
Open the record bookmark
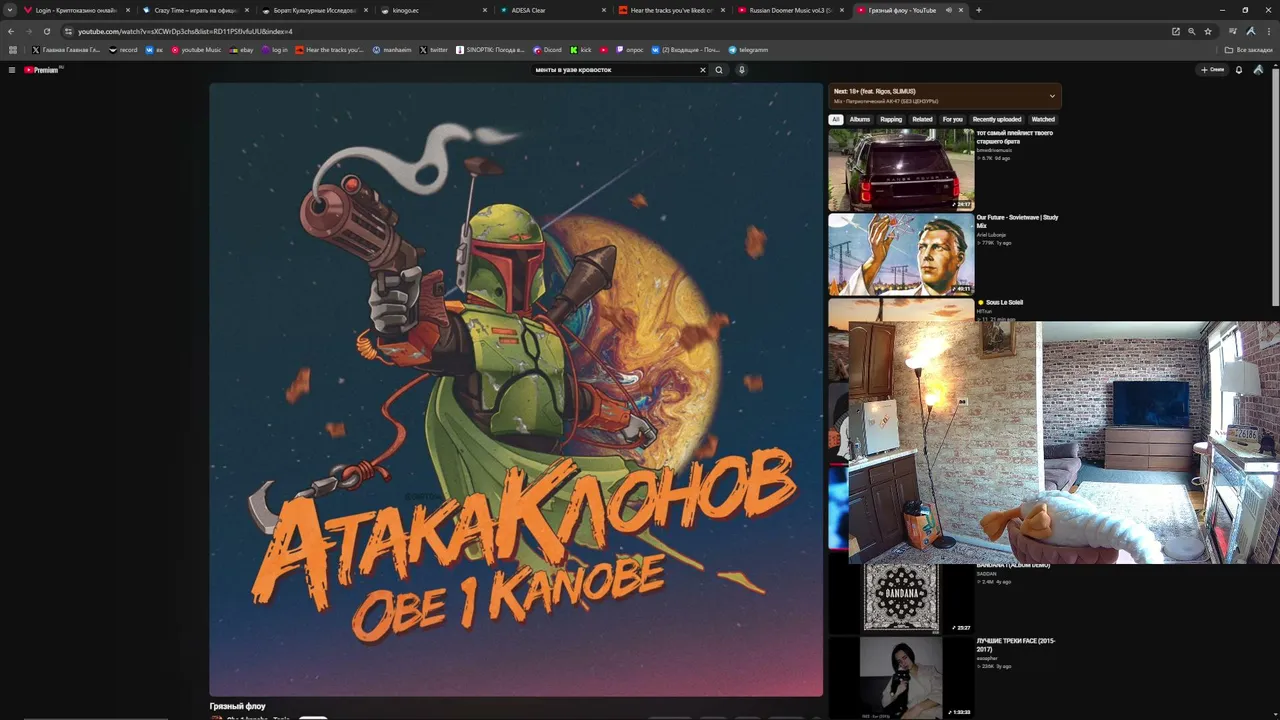click(123, 50)
